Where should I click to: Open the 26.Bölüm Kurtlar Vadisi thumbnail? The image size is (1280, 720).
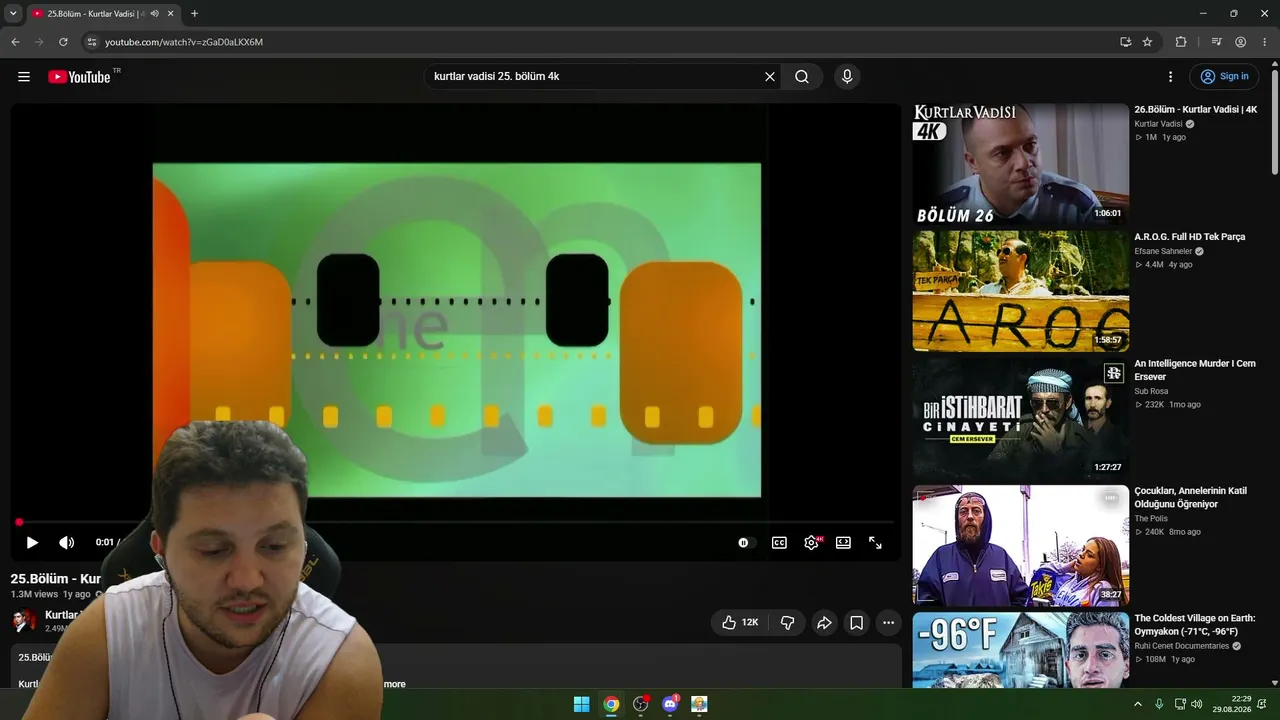pyautogui.click(x=1021, y=164)
